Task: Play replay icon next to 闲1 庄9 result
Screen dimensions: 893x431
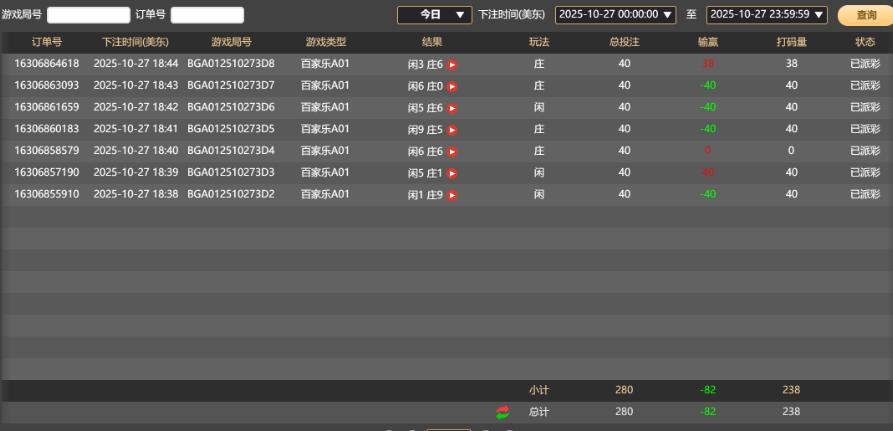Action: pyautogui.click(x=452, y=195)
